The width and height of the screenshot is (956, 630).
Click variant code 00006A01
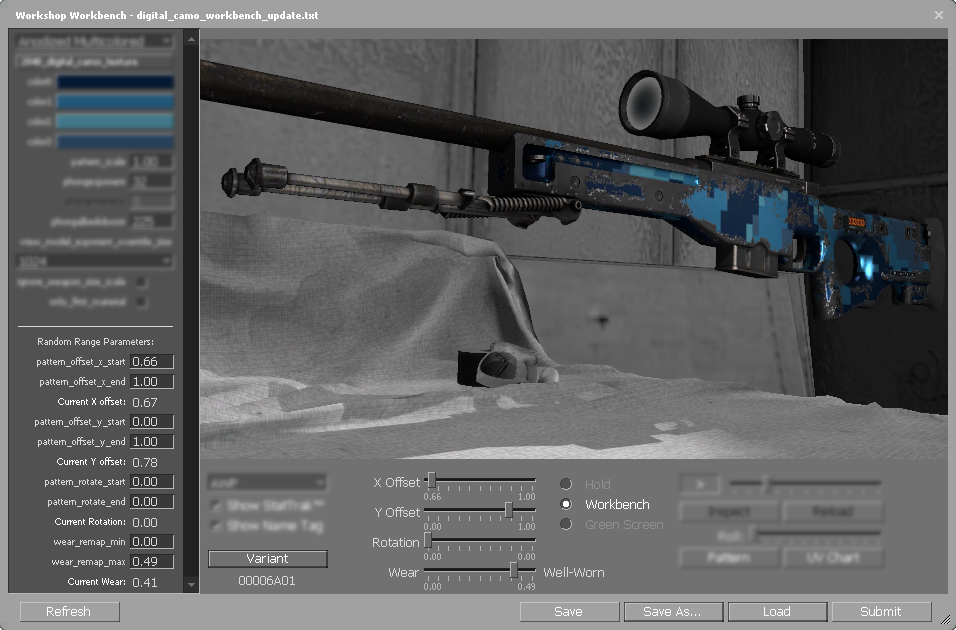click(267, 581)
